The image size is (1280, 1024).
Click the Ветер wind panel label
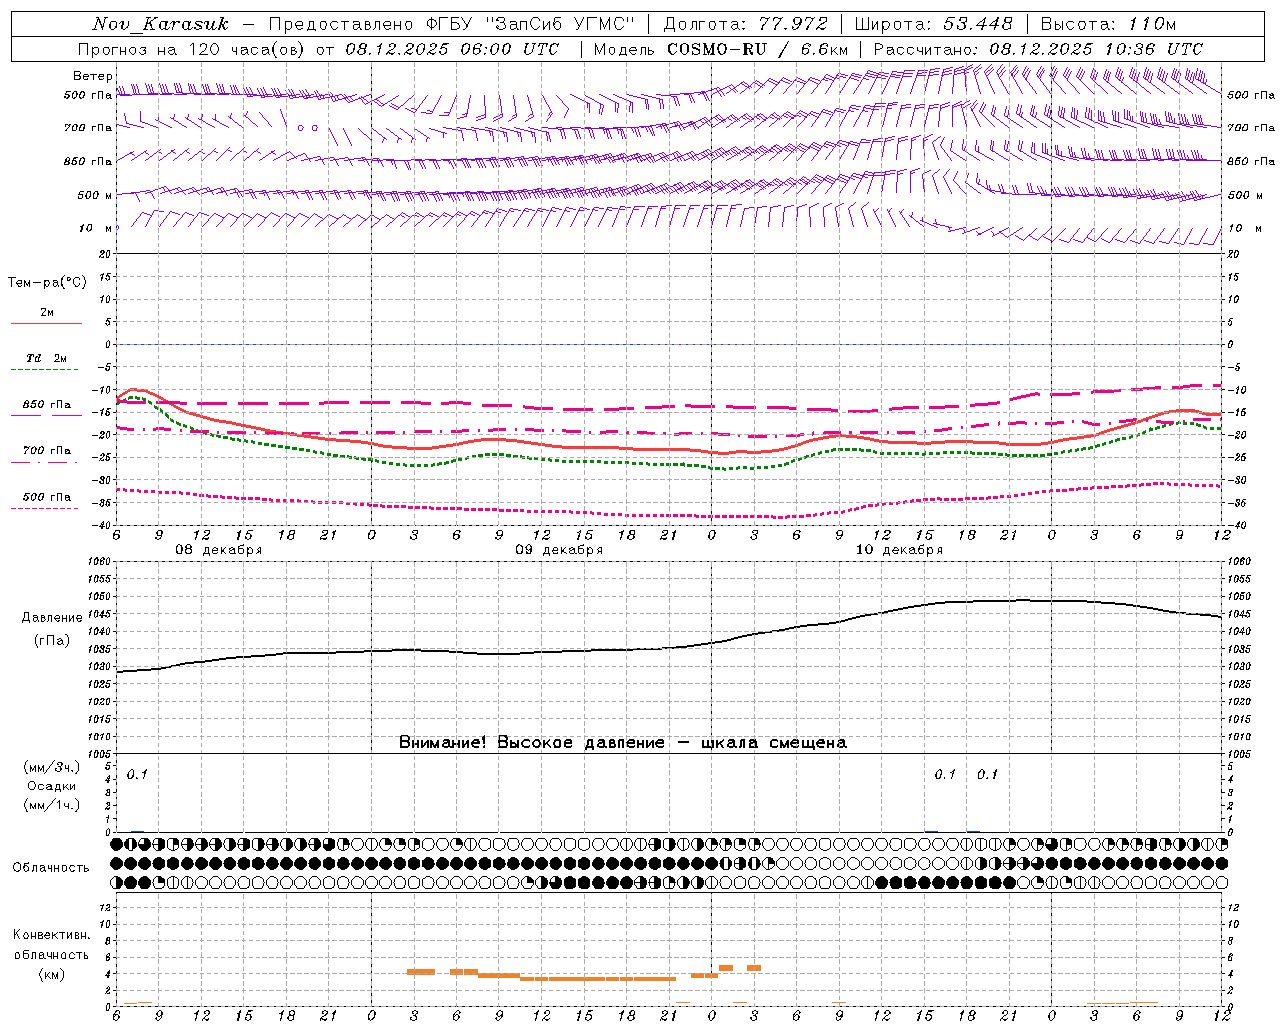93,76
